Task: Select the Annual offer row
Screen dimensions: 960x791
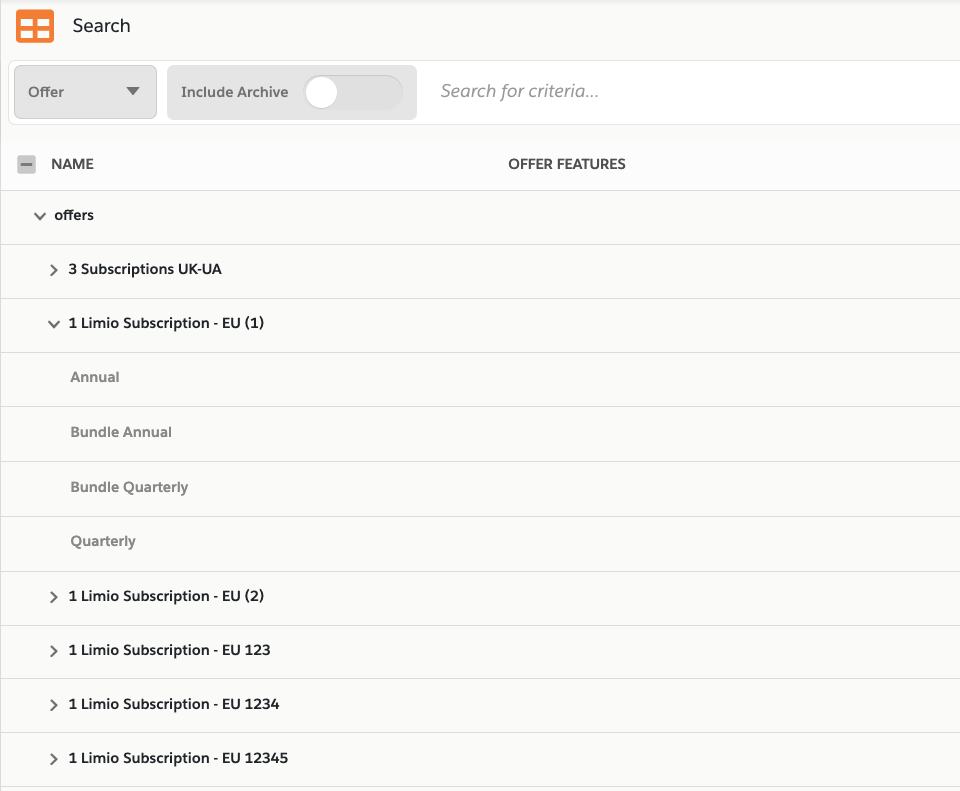Action: tap(95, 378)
